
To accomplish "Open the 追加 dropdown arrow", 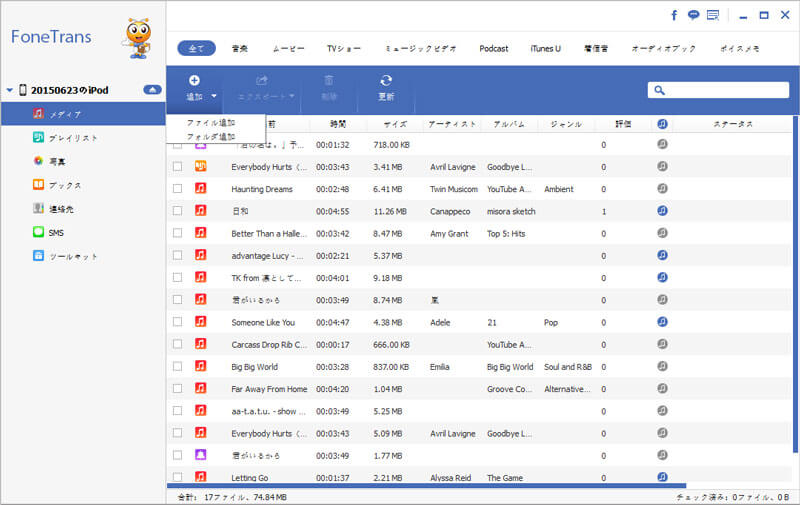I will point(214,96).
